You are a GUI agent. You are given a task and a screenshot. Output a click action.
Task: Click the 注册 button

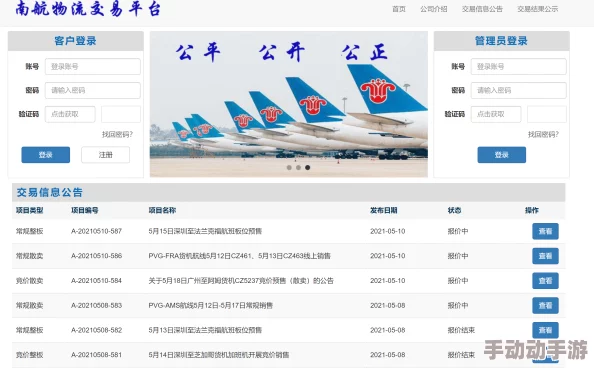[x=106, y=155]
